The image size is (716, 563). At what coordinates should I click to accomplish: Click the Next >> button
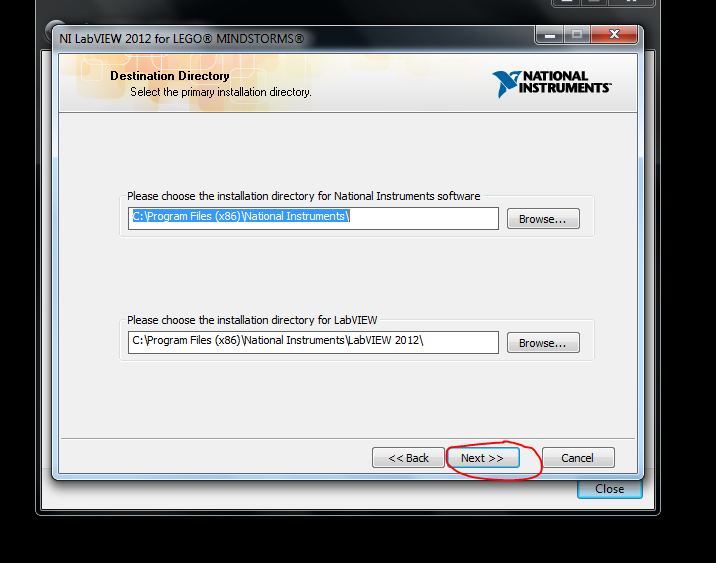tap(483, 458)
